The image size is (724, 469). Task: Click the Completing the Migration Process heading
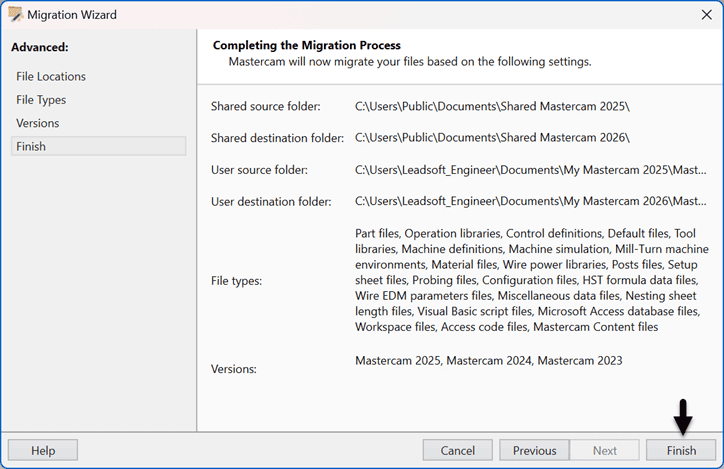click(x=307, y=45)
